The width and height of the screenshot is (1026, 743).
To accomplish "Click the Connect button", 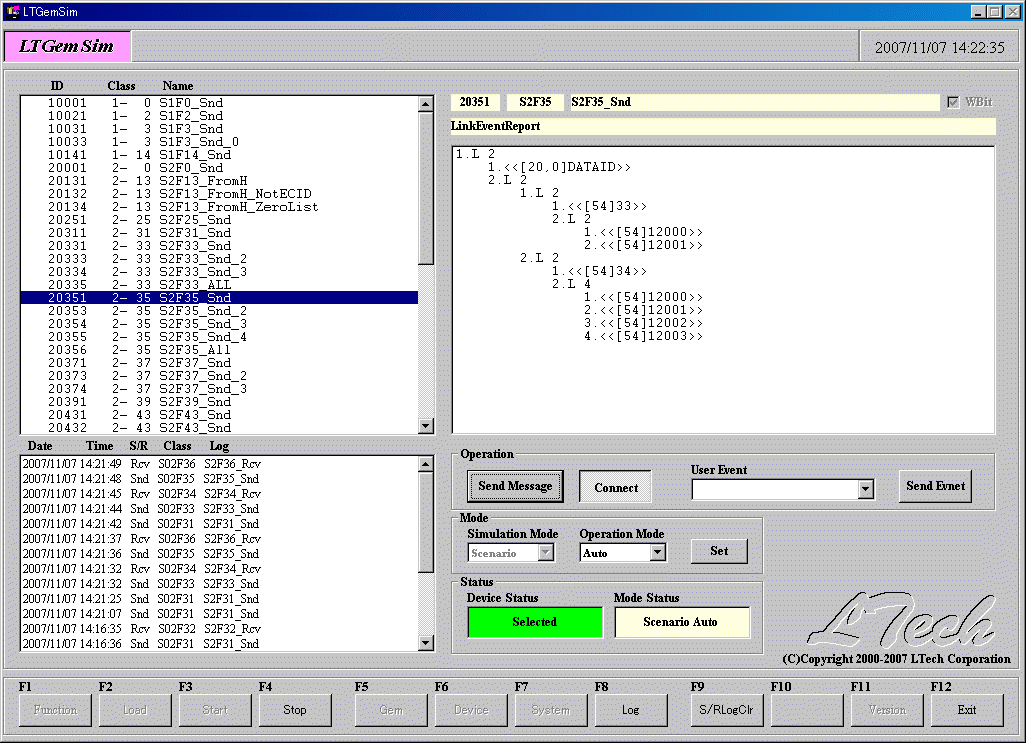I will (615, 487).
